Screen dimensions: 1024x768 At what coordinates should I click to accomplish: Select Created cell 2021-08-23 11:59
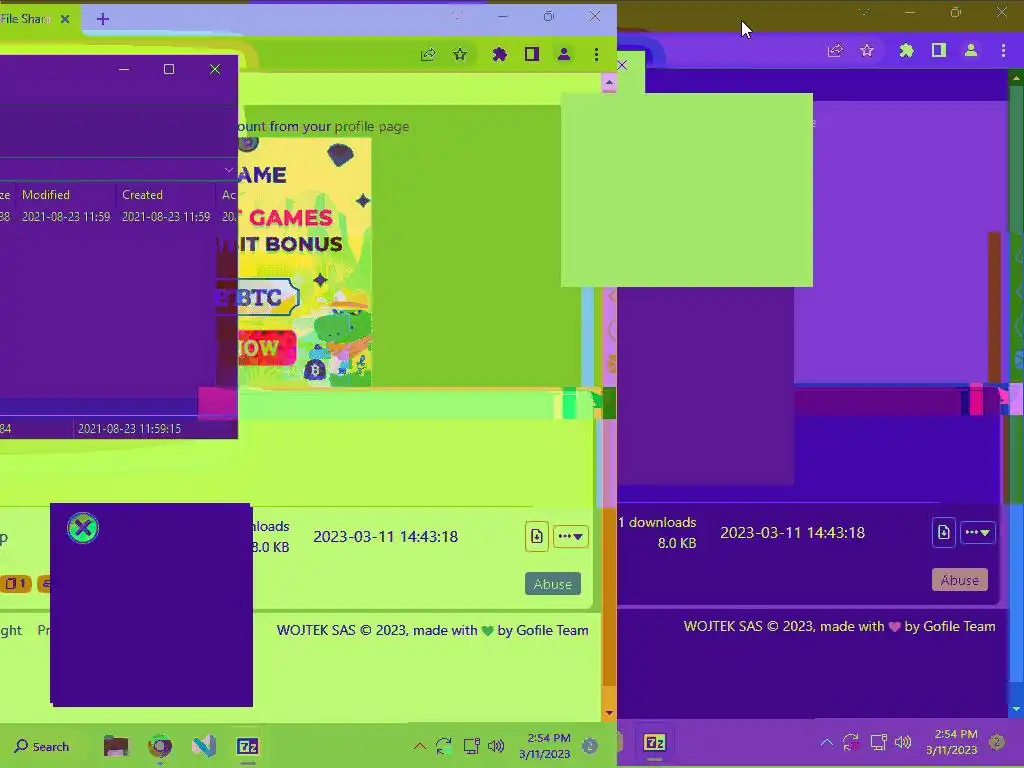(x=166, y=217)
